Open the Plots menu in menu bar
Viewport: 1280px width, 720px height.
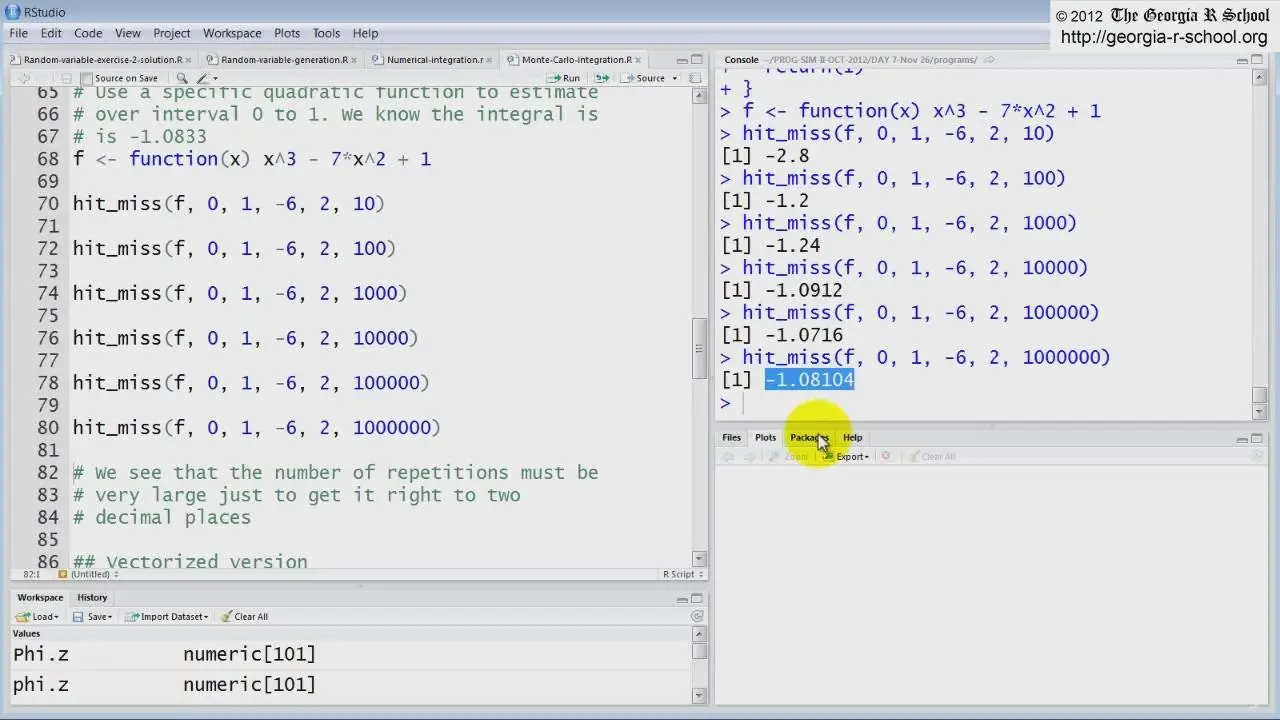coord(287,33)
